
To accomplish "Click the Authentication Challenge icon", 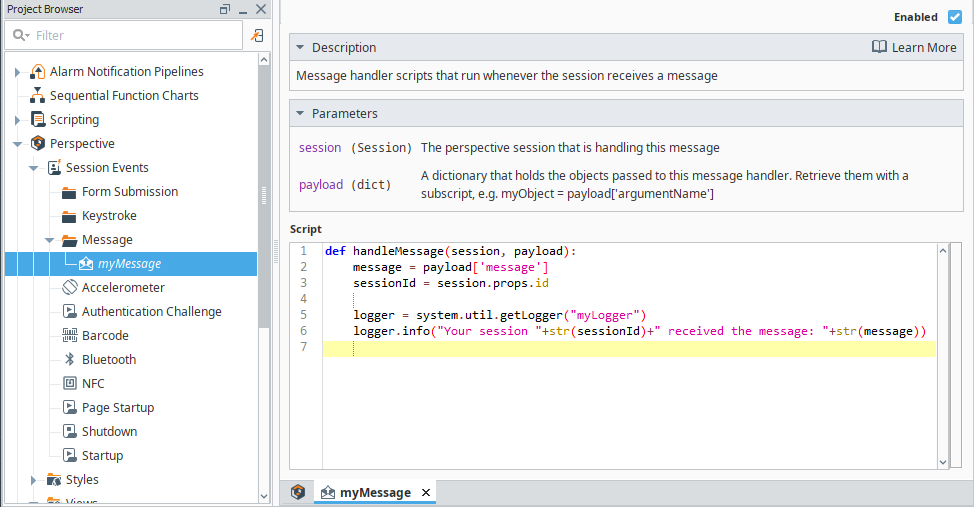I will tap(70, 311).
